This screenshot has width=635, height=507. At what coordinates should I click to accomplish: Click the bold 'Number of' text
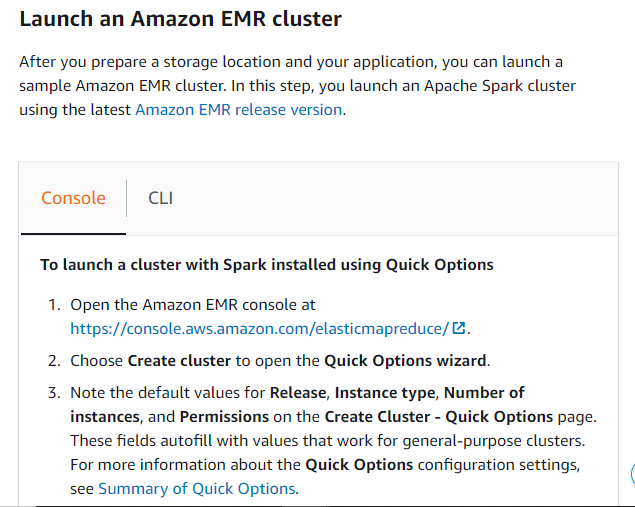[484, 393]
